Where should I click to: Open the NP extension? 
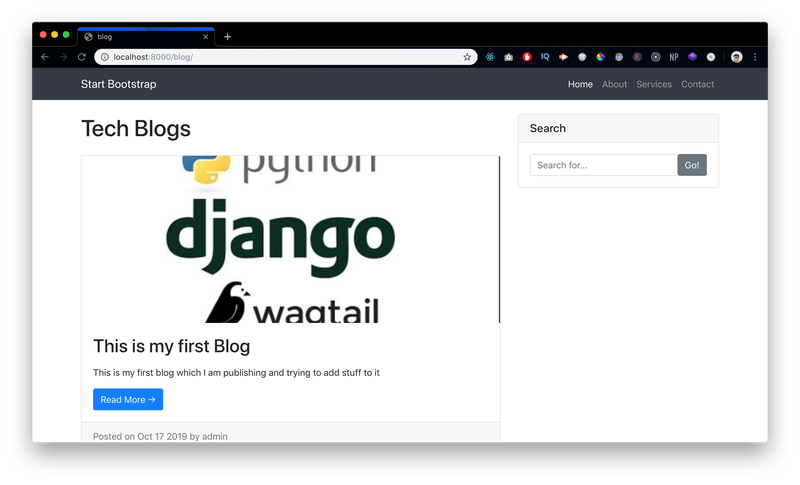pos(674,57)
